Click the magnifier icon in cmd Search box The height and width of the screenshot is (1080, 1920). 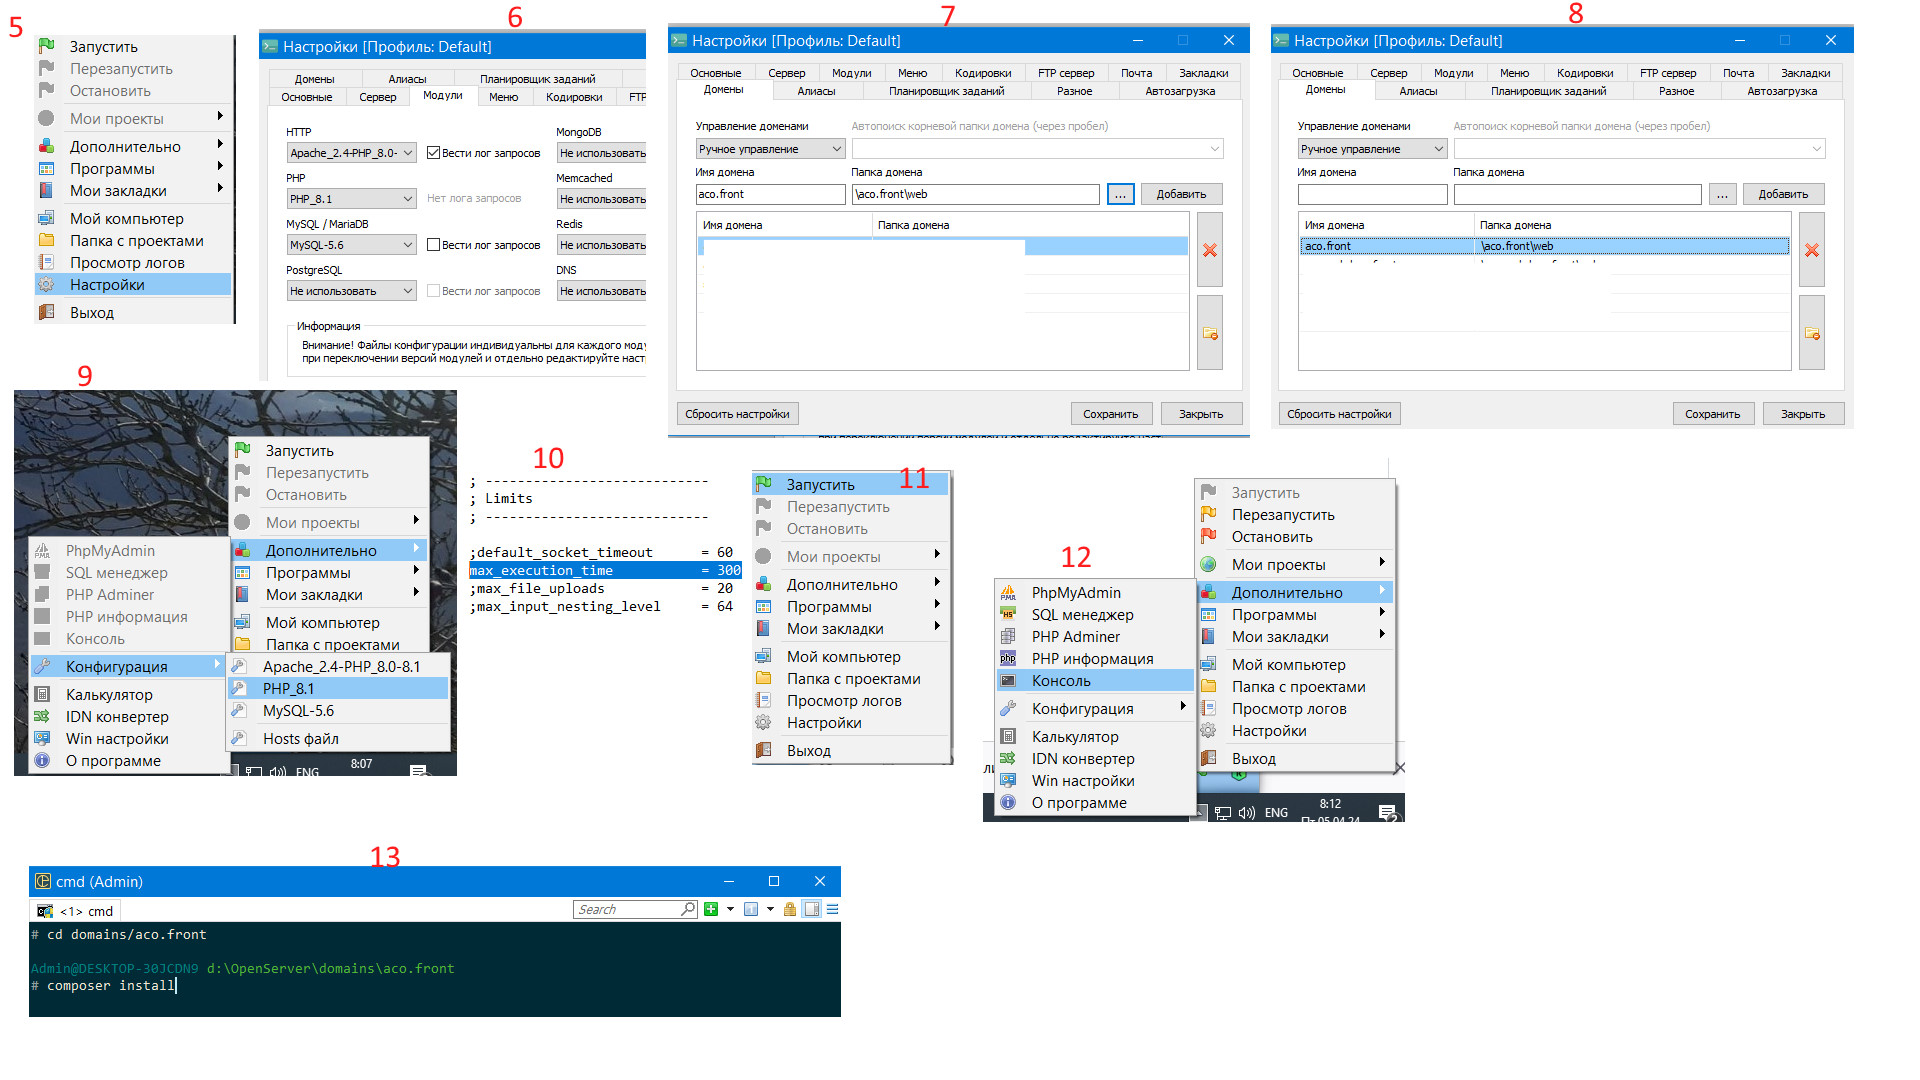[x=688, y=909]
